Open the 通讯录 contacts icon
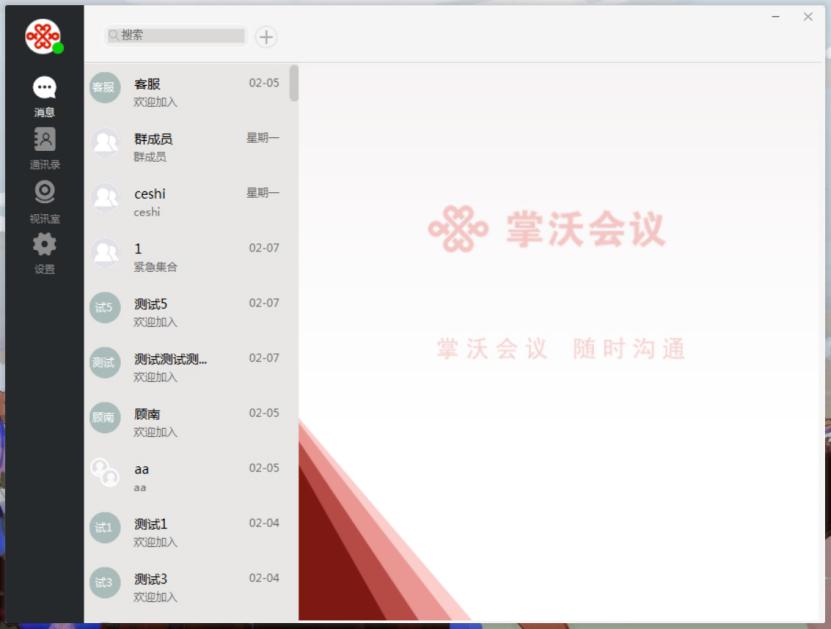The height and width of the screenshot is (629, 831). click(44, 147)
